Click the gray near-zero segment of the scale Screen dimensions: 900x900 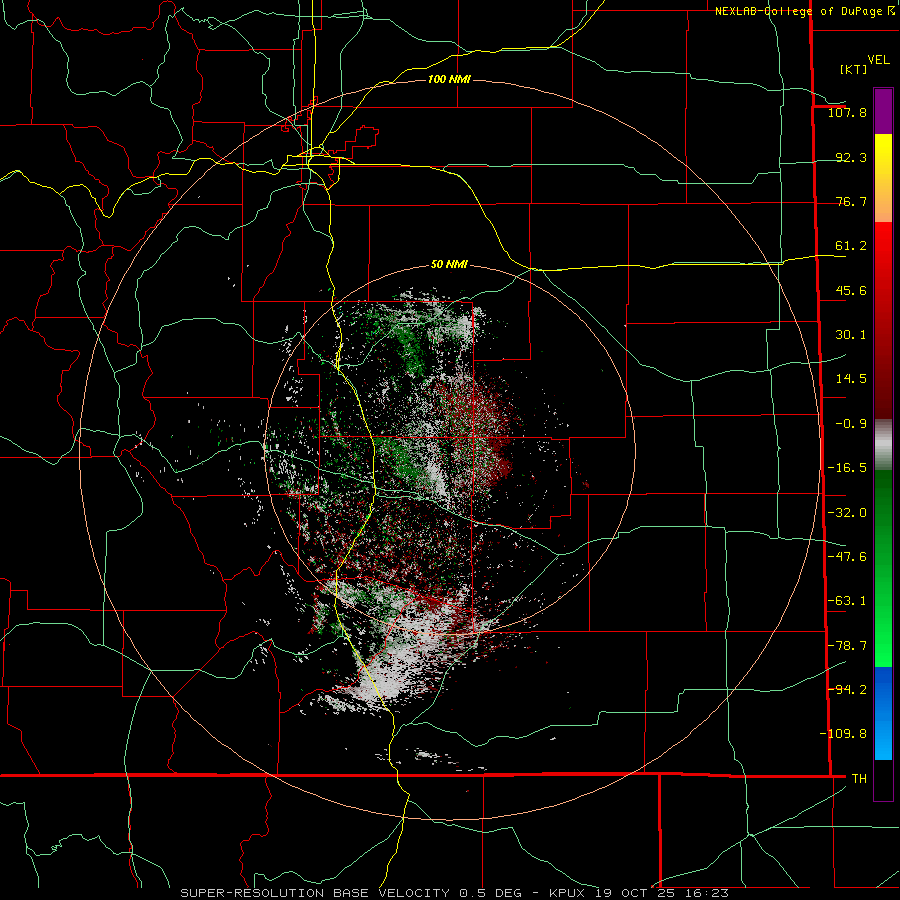(x=883, y=445)
